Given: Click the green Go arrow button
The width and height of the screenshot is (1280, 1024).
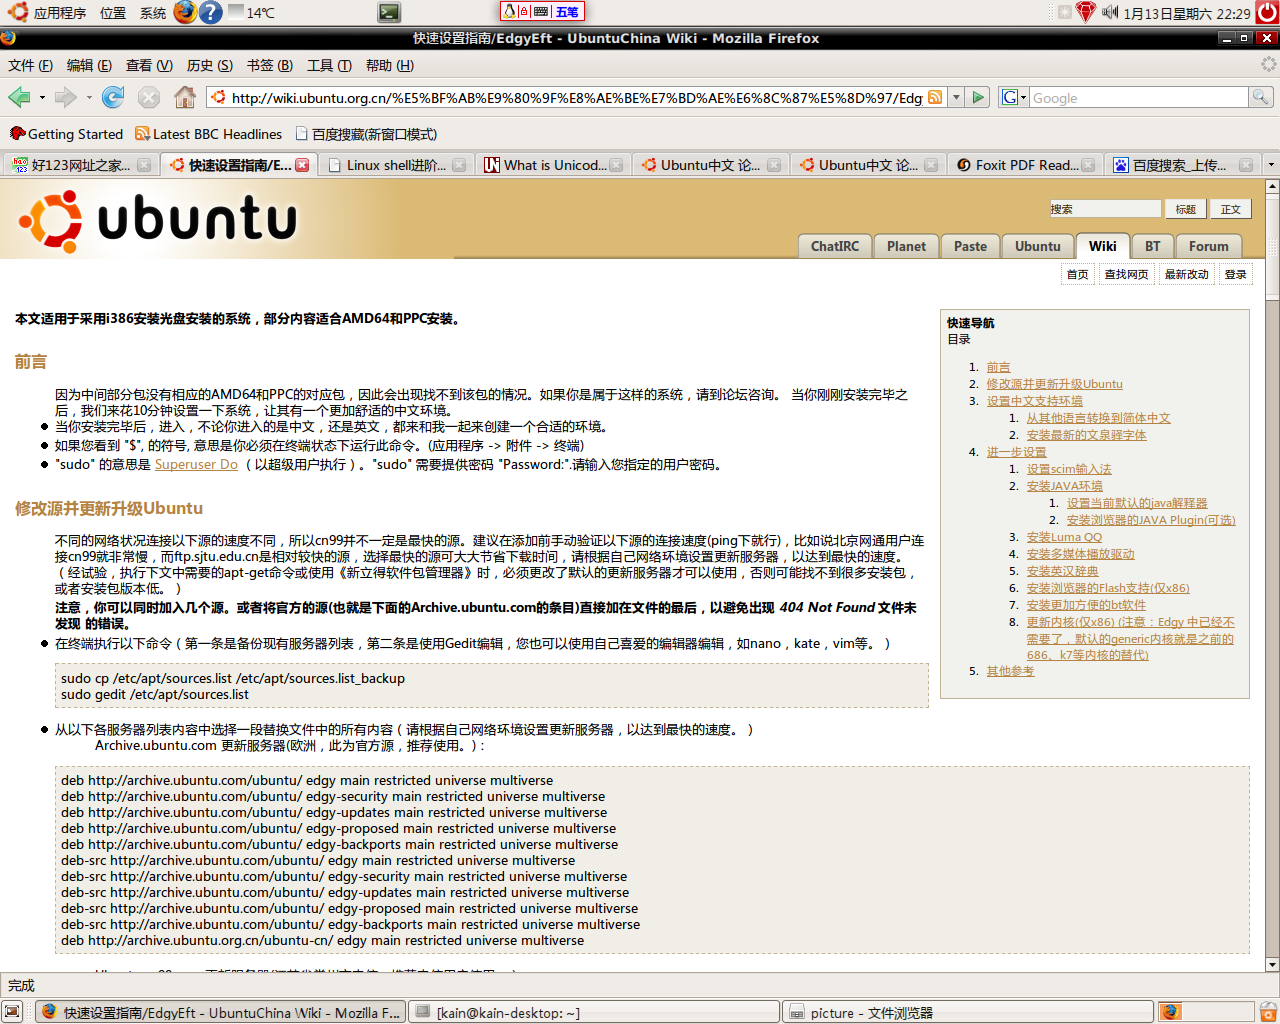Looking at the screenshot, I should coord(979,97).
